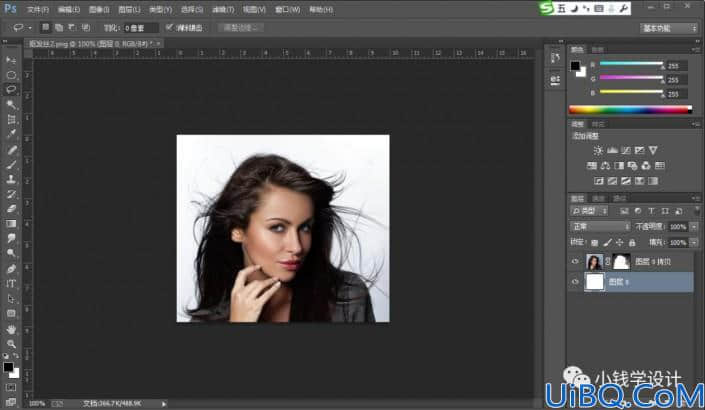The width and height of the screenshot is (705, 410).
Task: Select the Rectangle shape tool
Action: 11,313
